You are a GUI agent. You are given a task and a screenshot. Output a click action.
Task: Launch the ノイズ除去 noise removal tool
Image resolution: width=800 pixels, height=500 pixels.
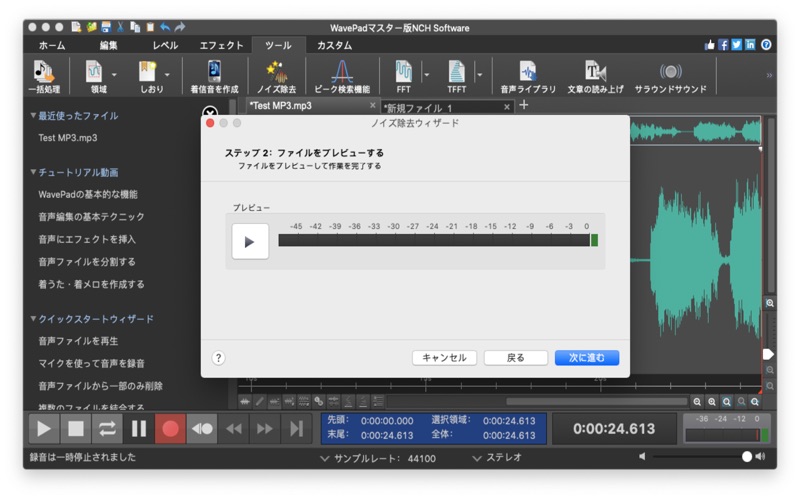point(277,77)
